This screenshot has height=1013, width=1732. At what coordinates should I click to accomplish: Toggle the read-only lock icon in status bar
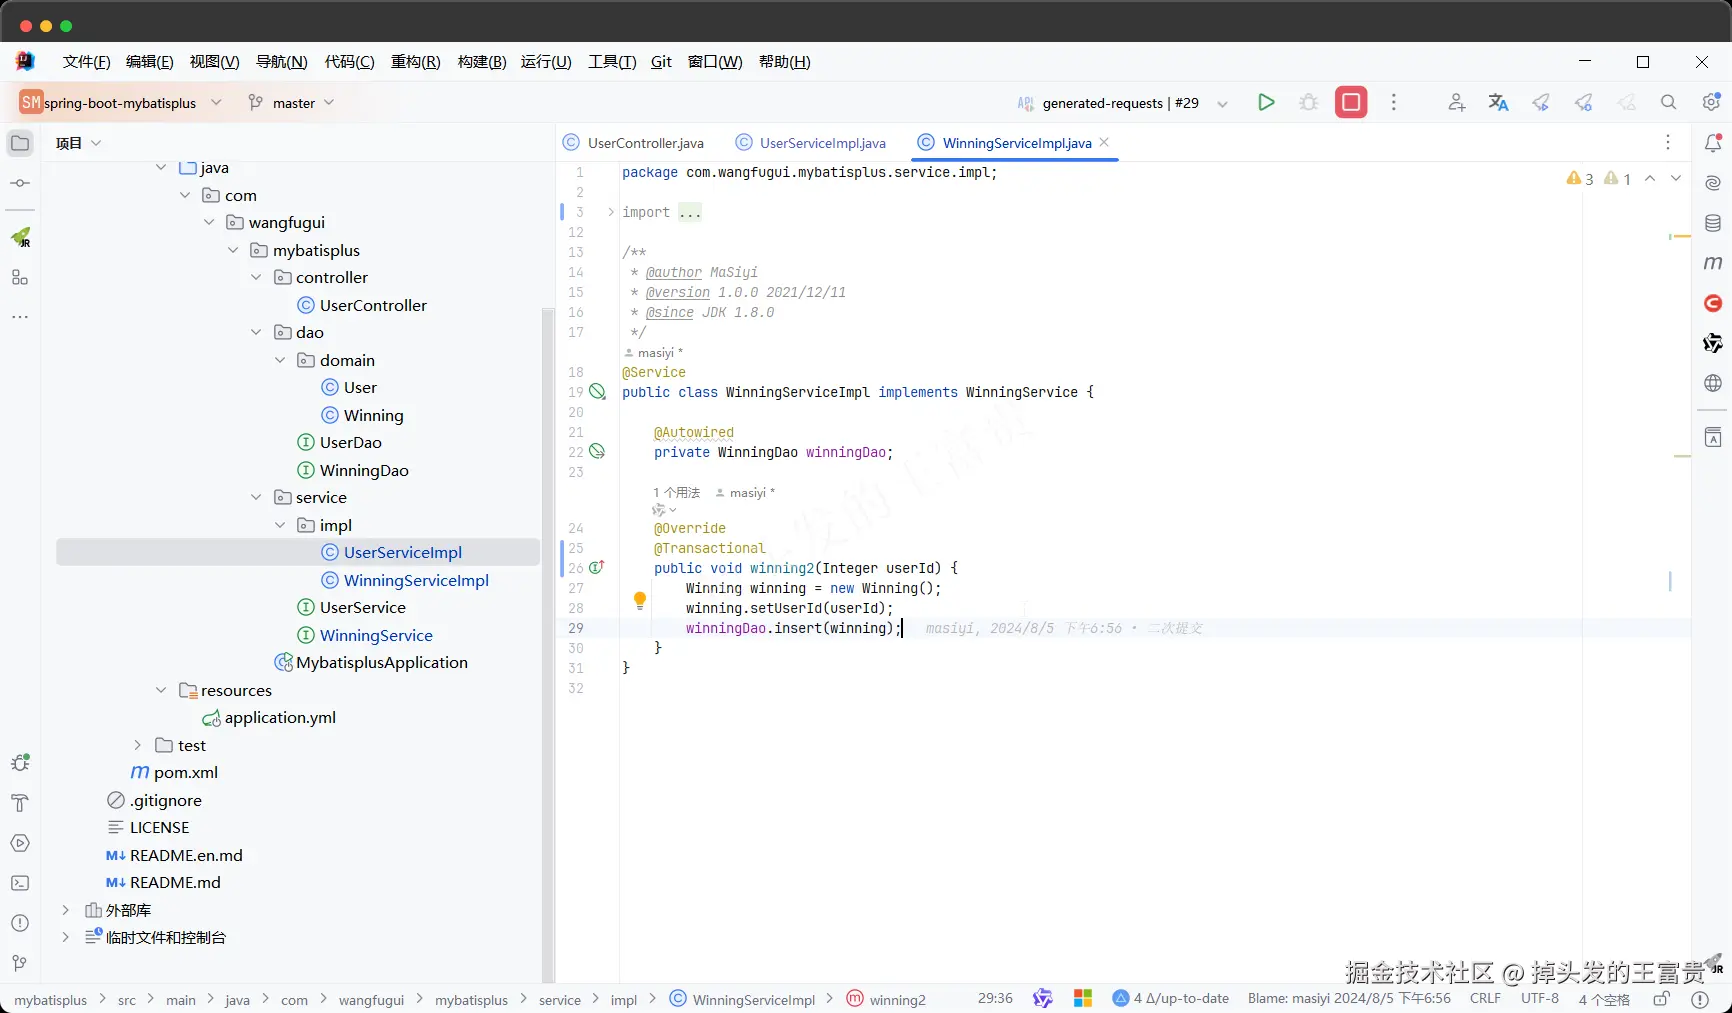coord(1662,998)
